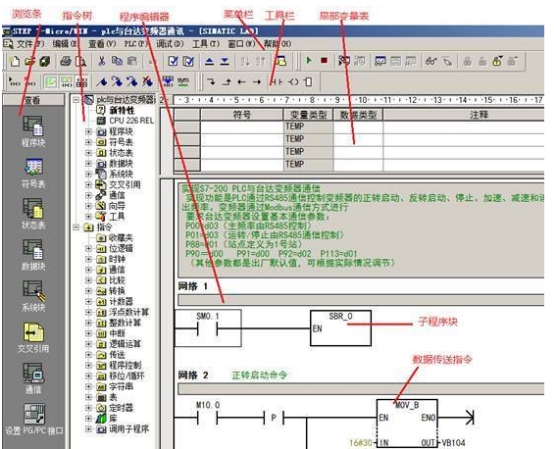Viewport: 554px width, 449px height.
Task: Expand the 调用子程序 instruction folder
Action: pos(88,429)
